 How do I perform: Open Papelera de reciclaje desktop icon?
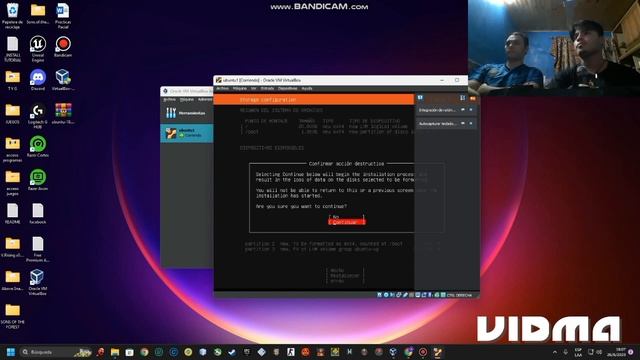click(13, 16)
